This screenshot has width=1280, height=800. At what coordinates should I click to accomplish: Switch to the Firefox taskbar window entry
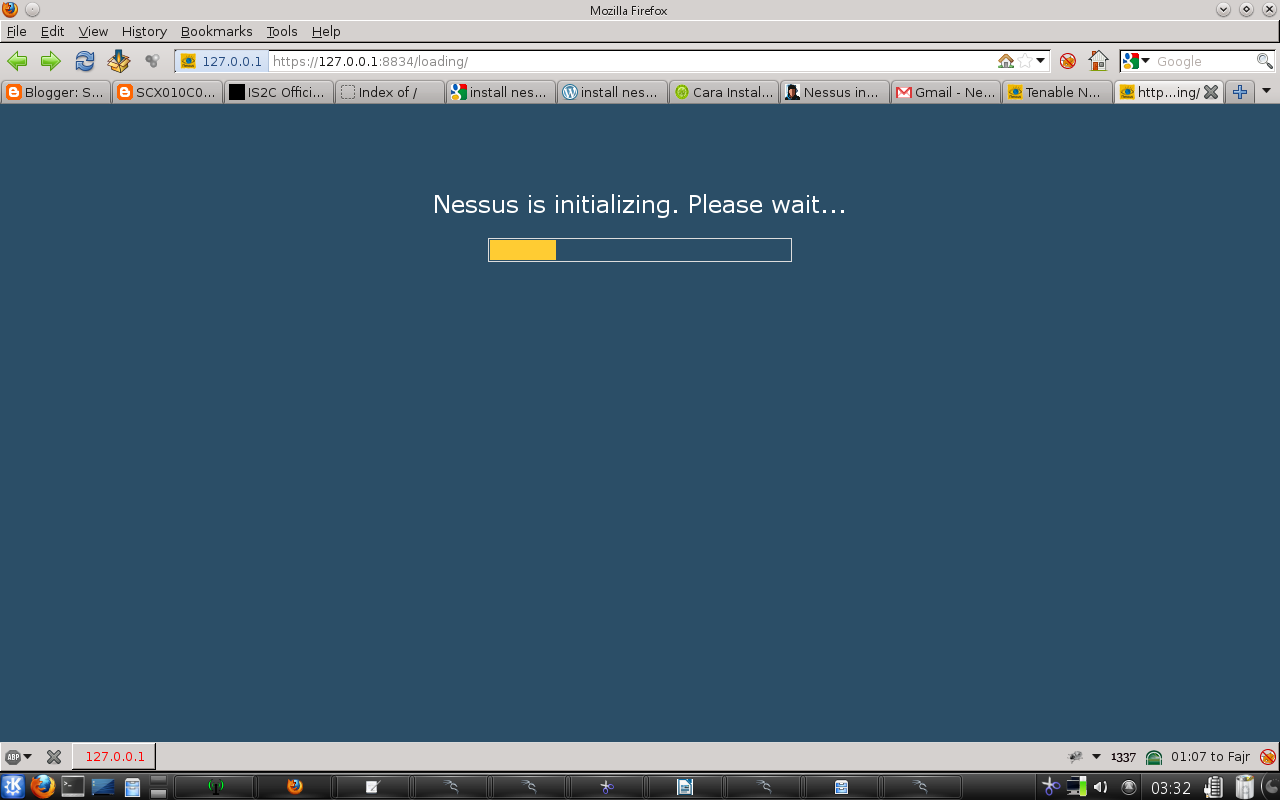click(294, 787)
